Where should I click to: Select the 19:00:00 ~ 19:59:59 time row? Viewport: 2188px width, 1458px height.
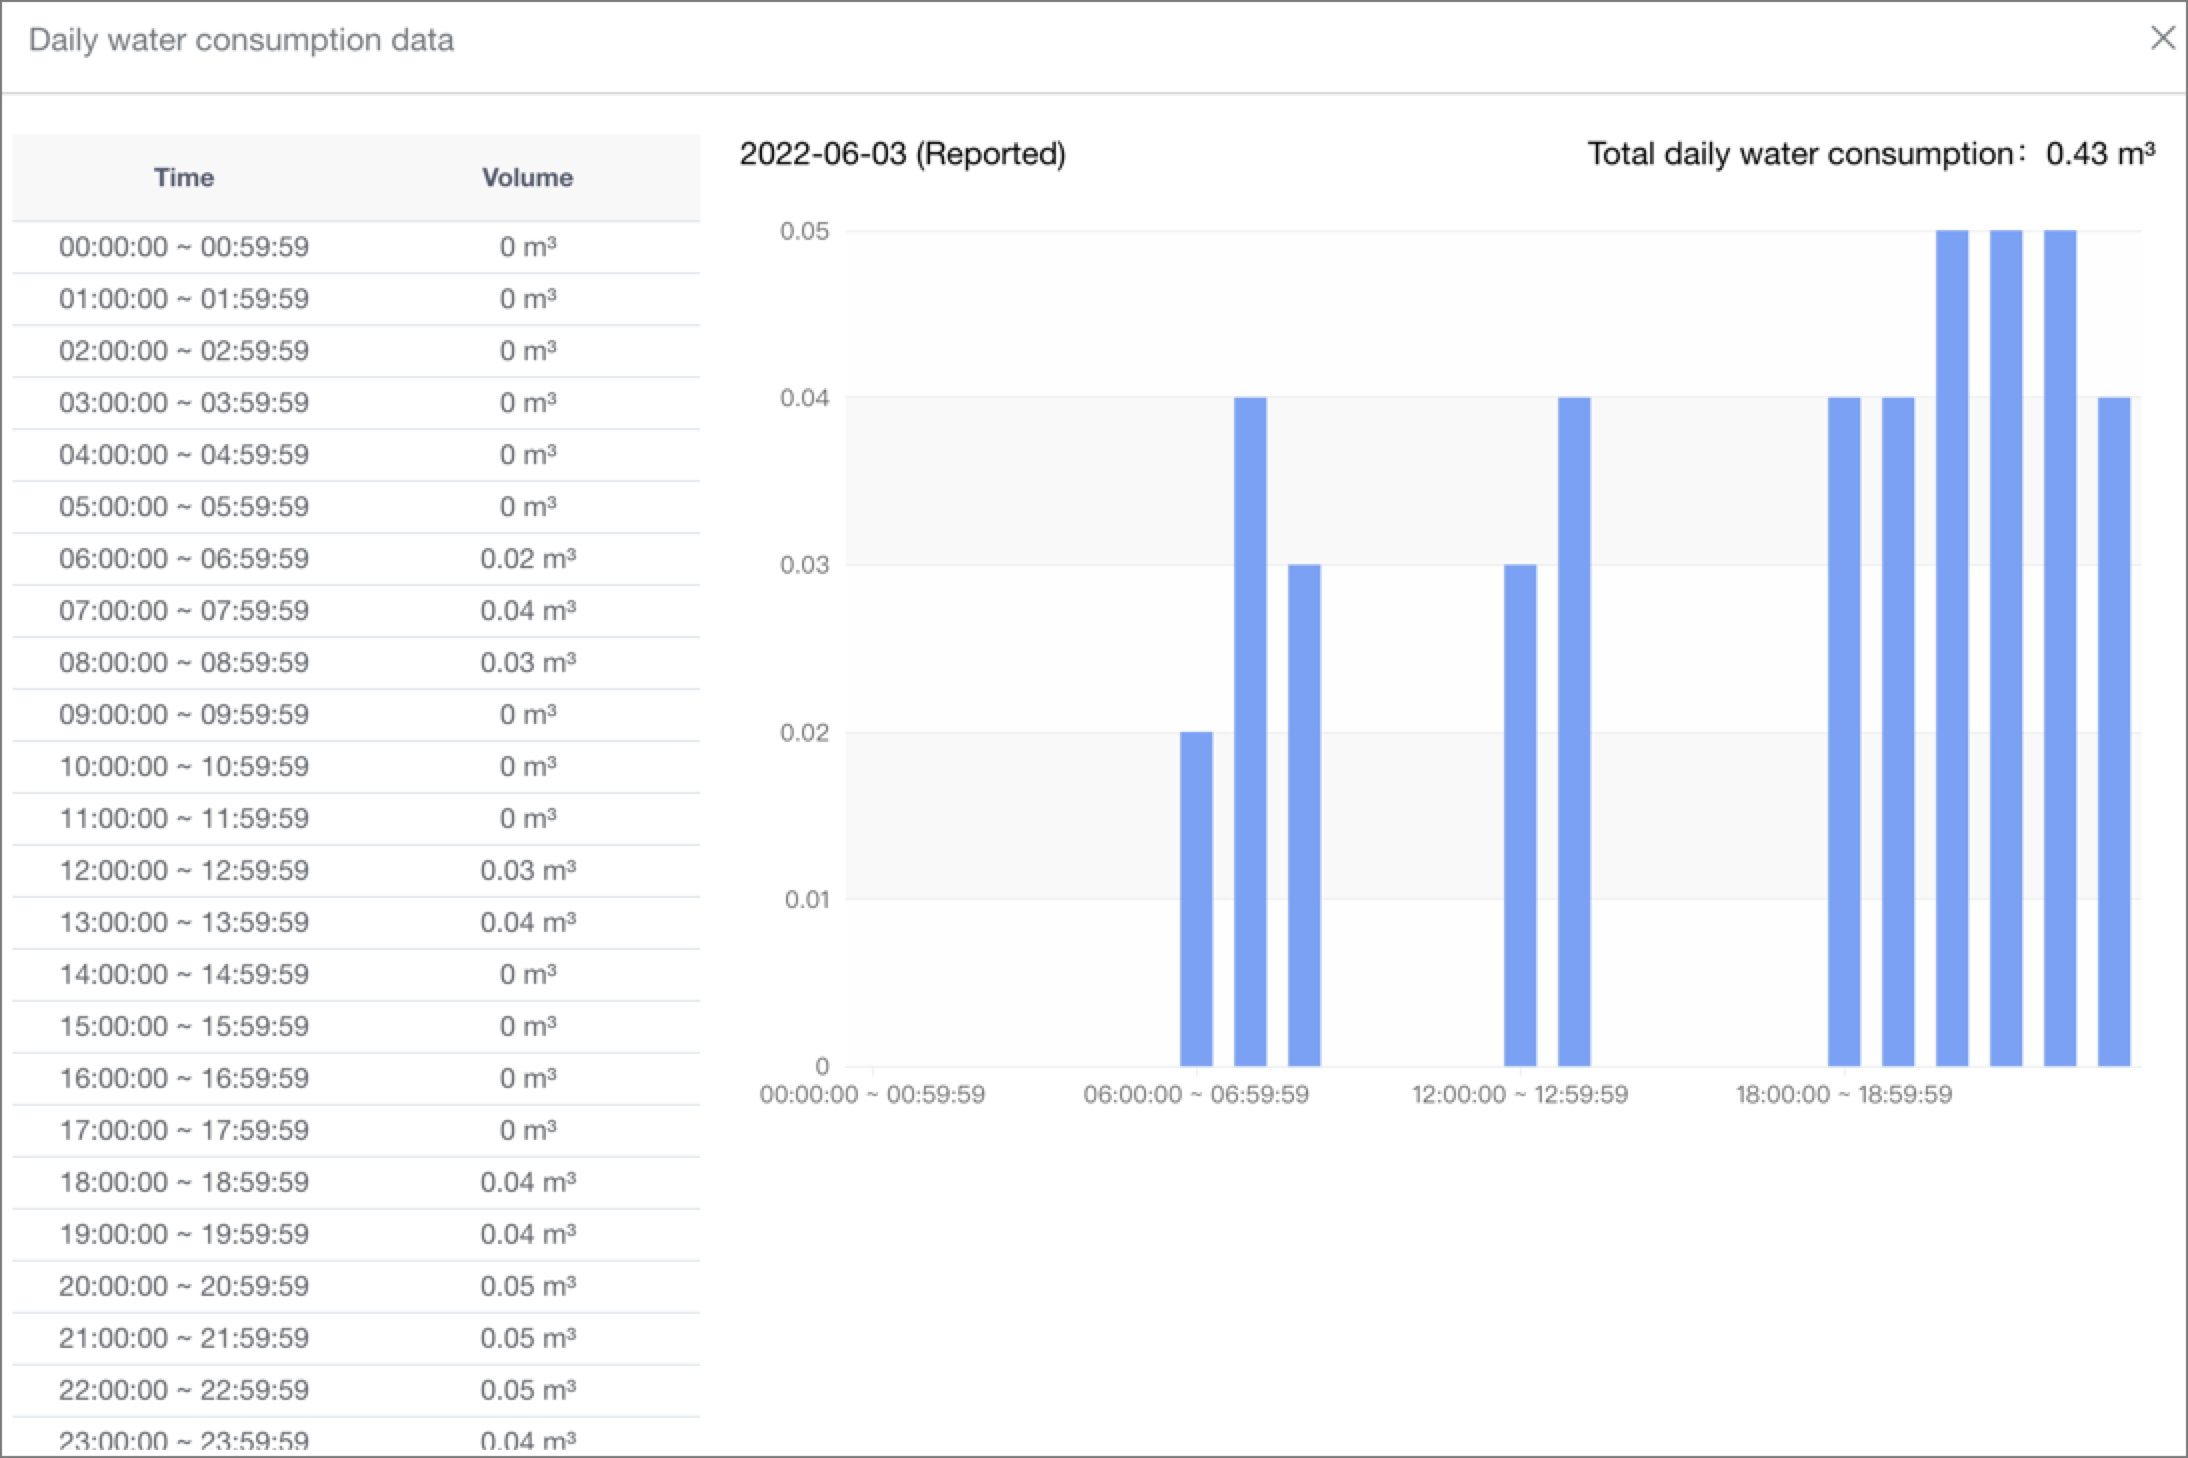356,1235
